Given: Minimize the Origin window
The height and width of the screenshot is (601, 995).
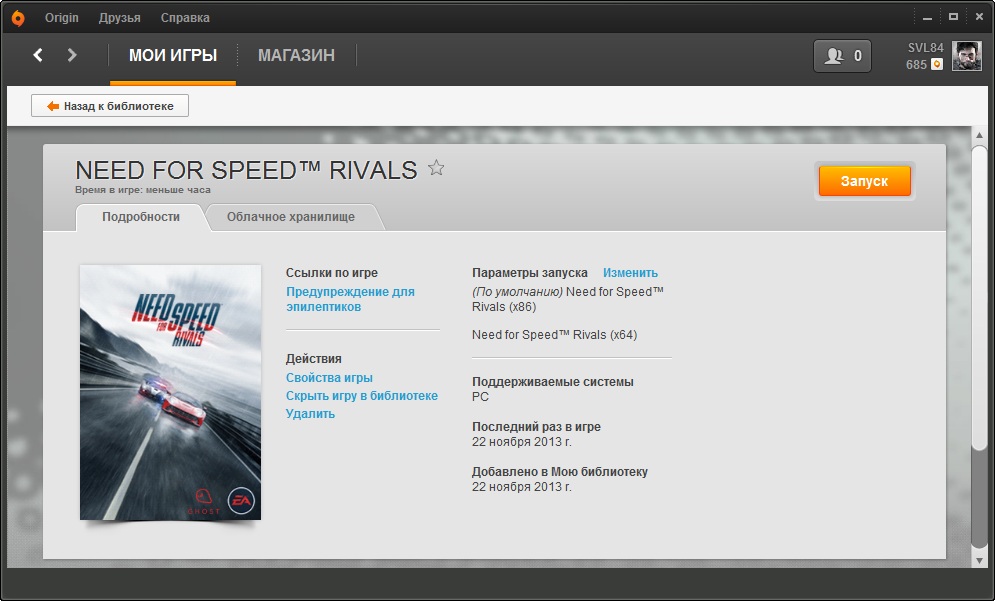Looking at the screenshot, I should point(928,17).
